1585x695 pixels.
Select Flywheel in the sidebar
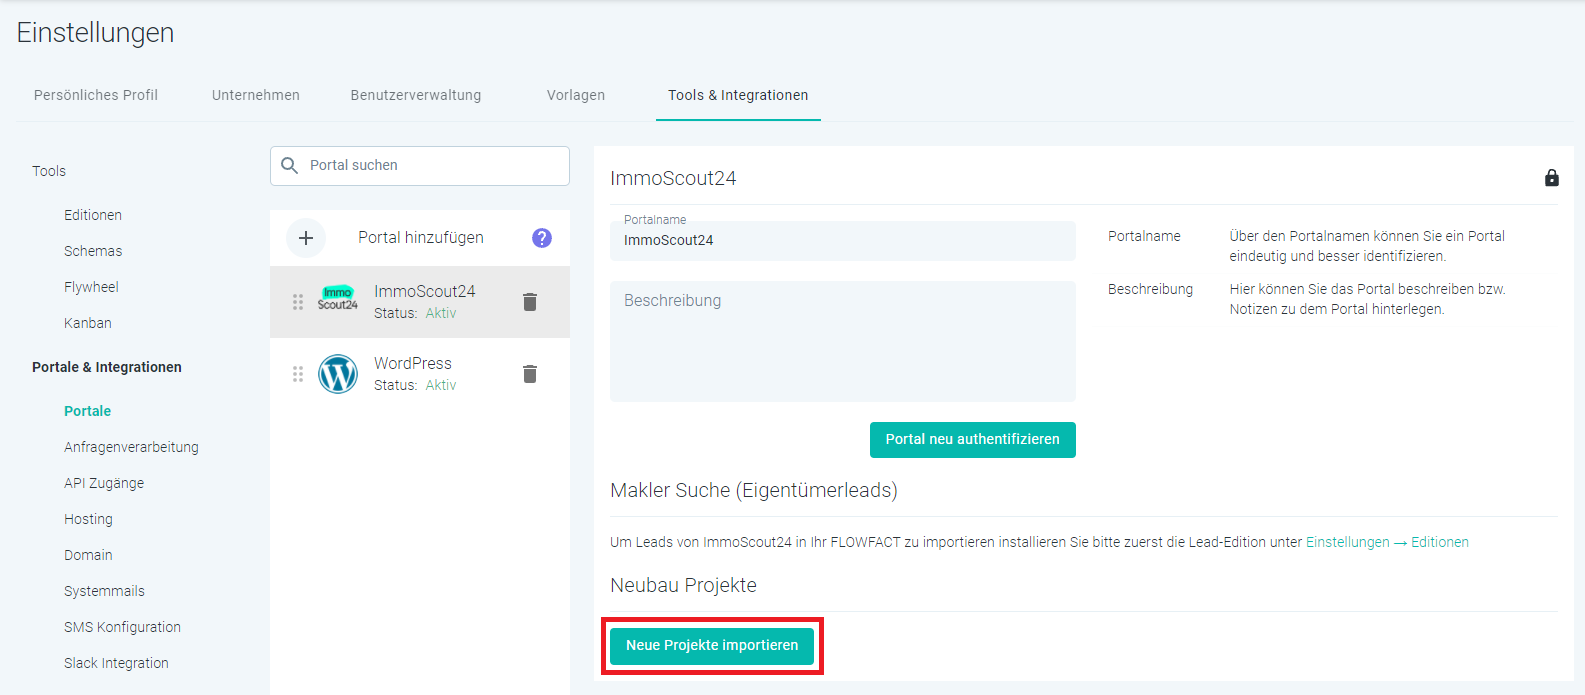click(91, 287)
